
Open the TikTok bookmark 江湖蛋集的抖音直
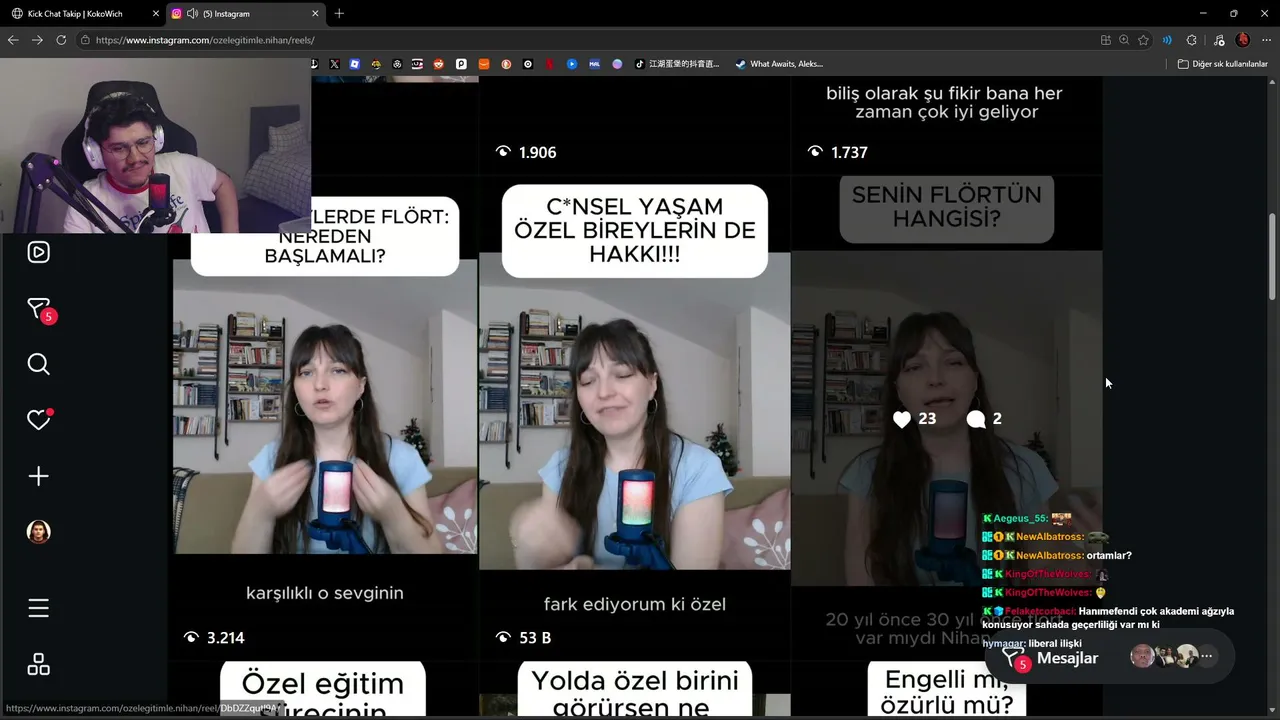tap(677, 64)
